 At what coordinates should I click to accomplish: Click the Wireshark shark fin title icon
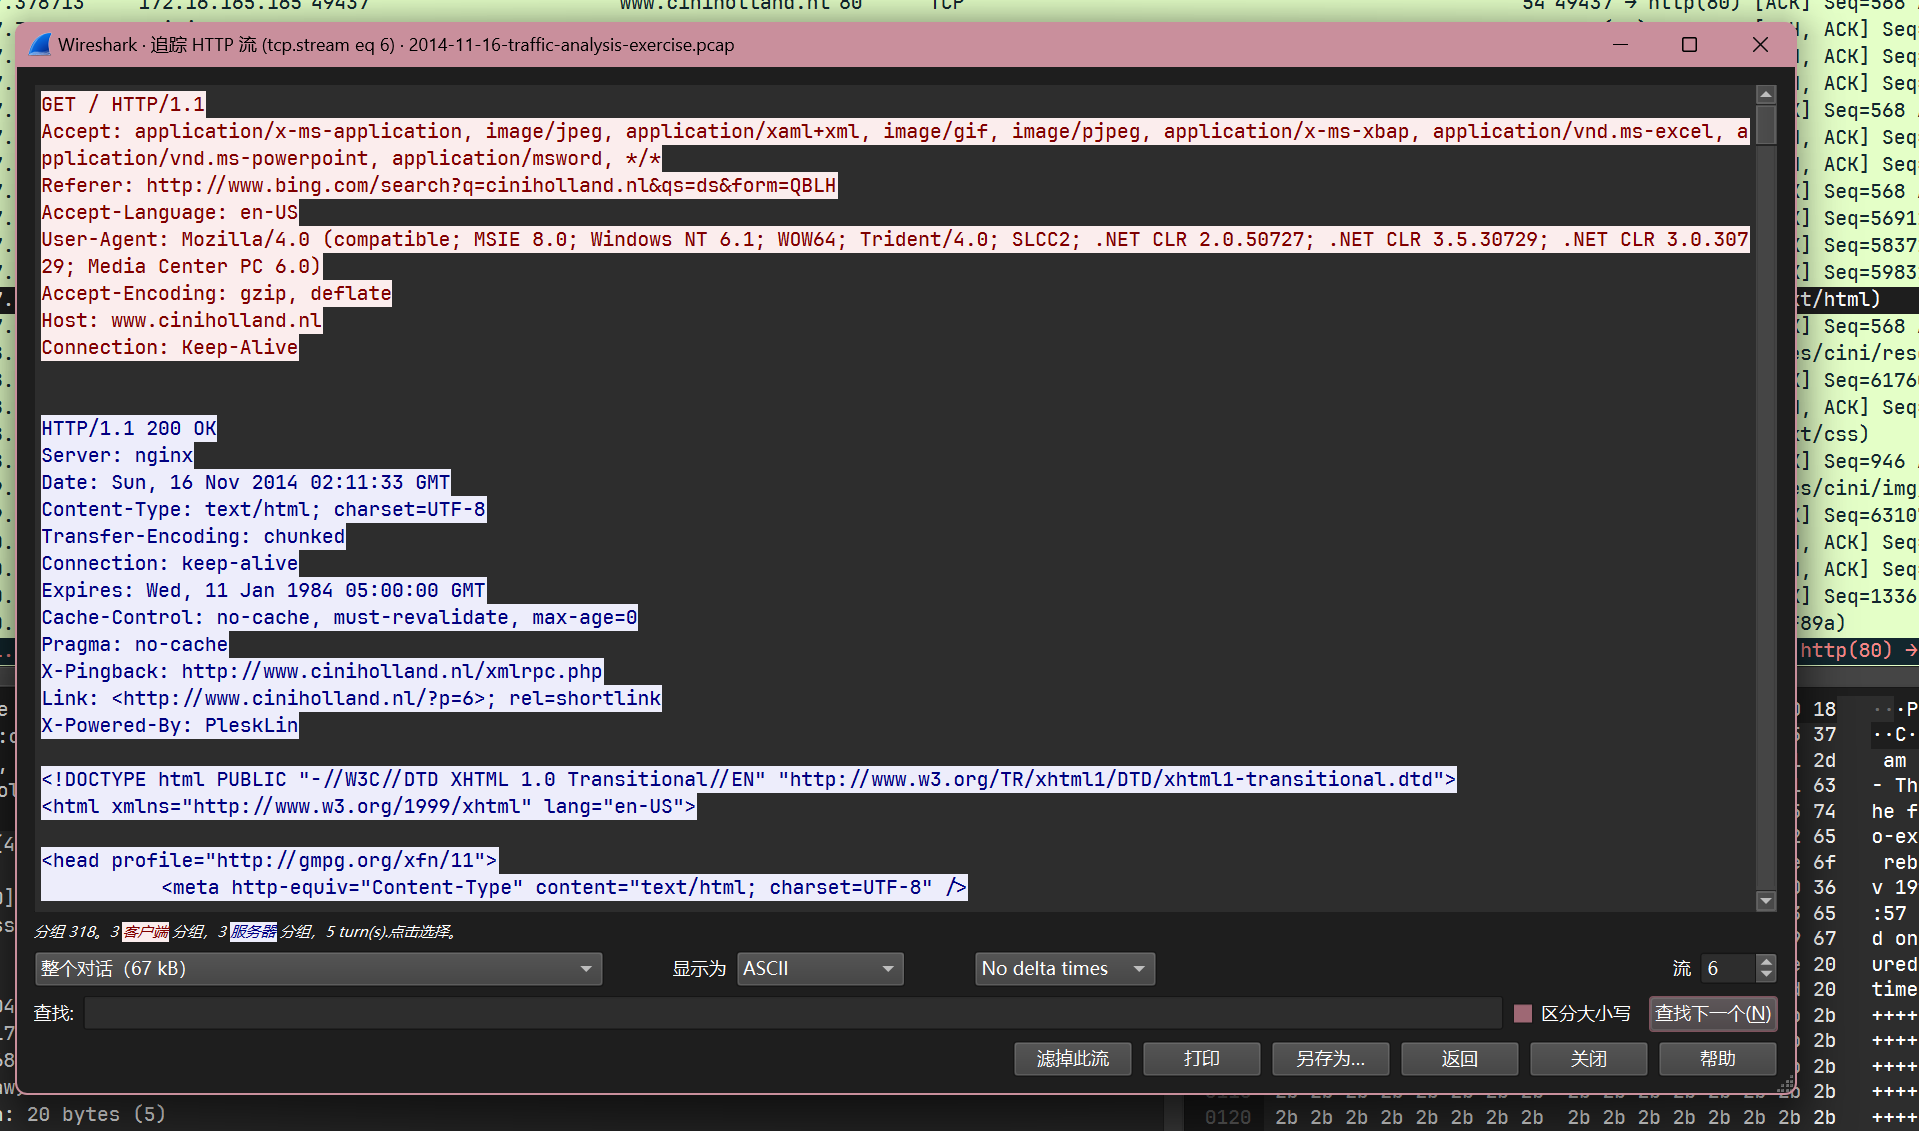click(40, 45)
